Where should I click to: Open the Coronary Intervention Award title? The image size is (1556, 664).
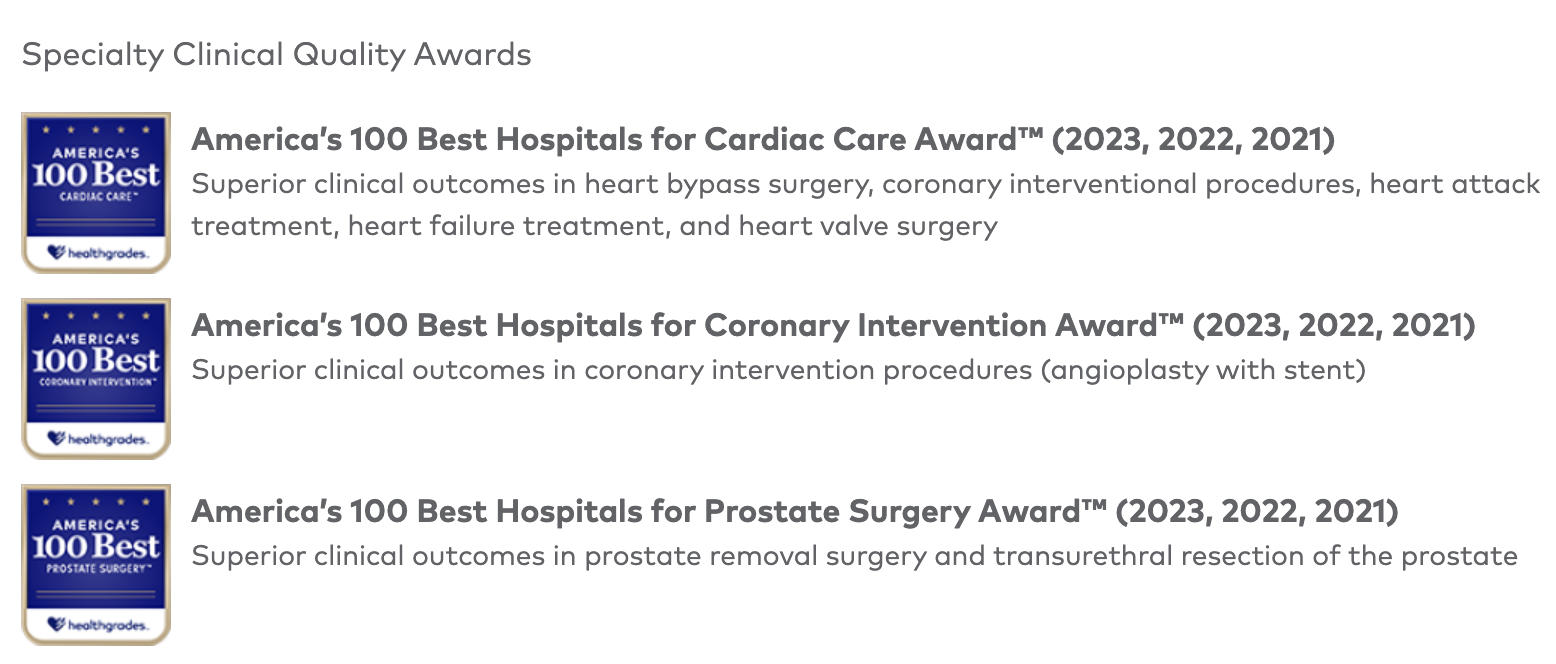834,326
